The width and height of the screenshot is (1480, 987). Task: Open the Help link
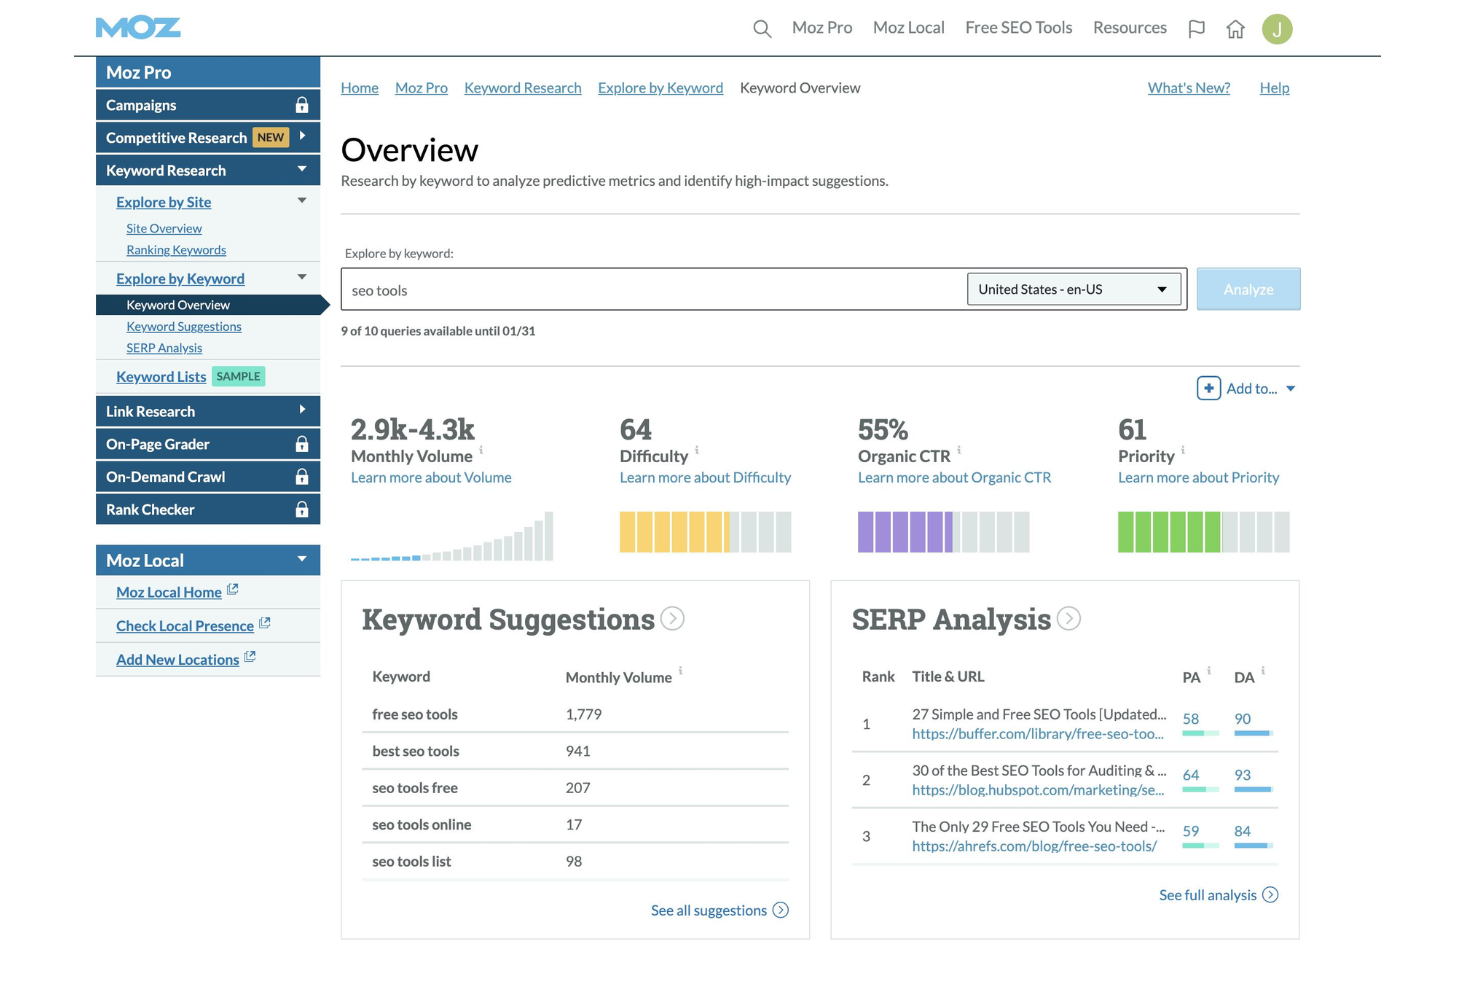point(1274,88)
